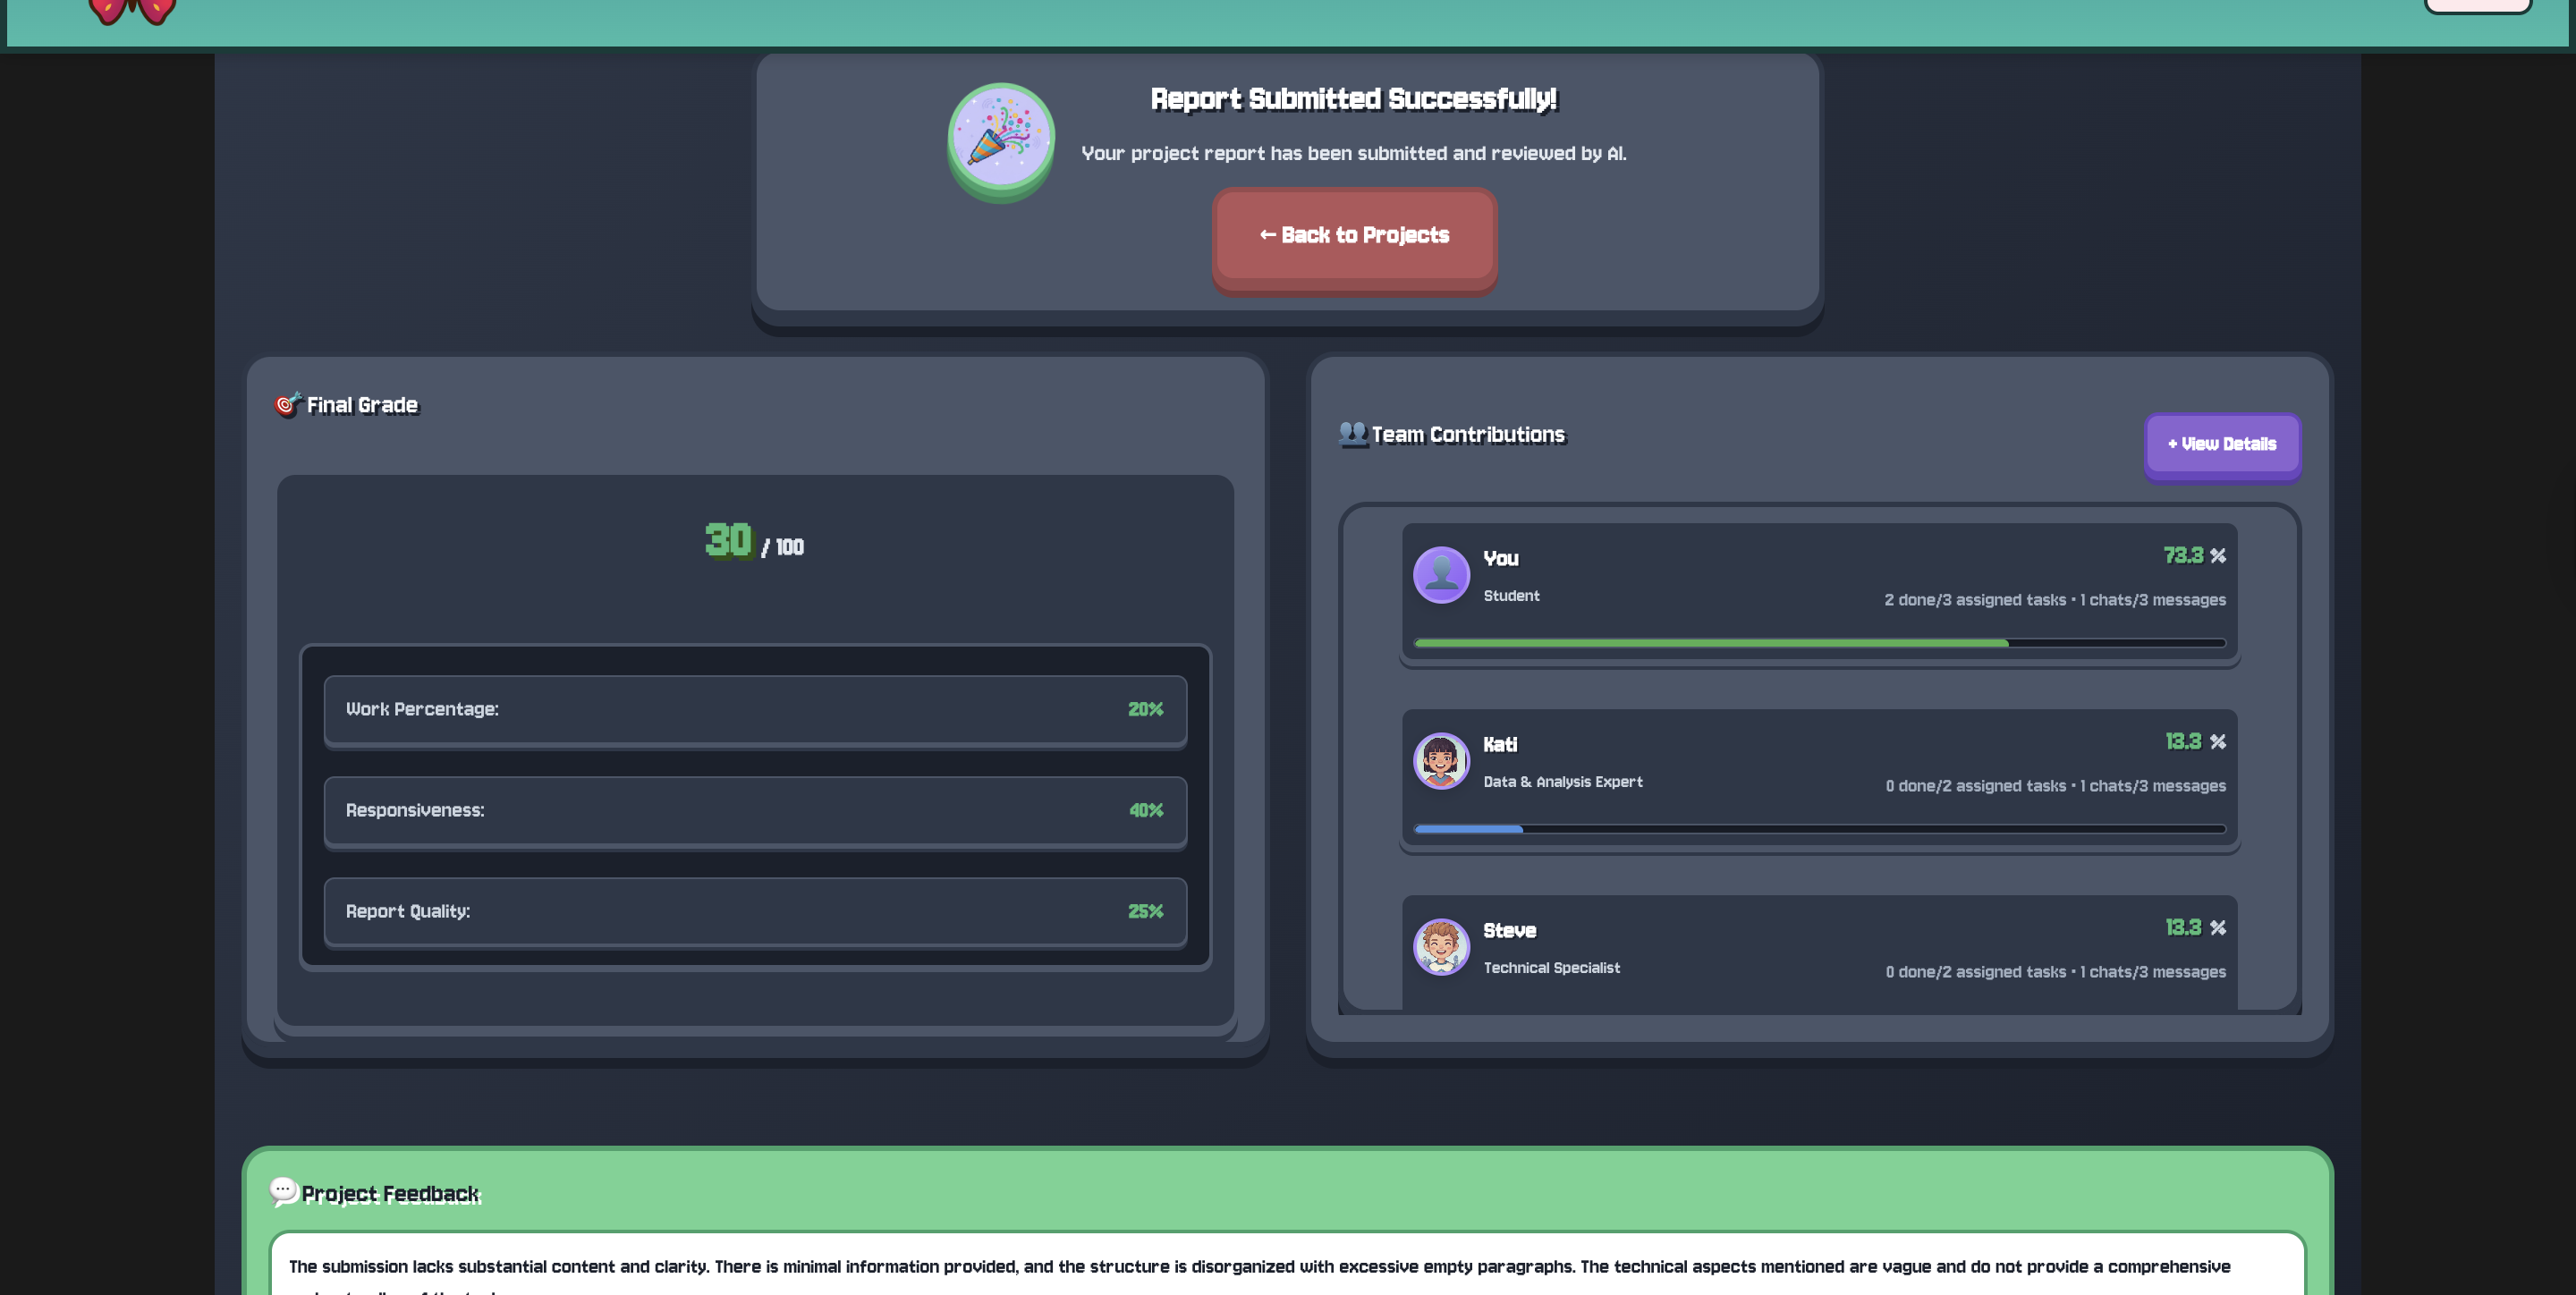Click the Team Contributions people icon
2576x1295 pixels.
[x=1352, y=434]
